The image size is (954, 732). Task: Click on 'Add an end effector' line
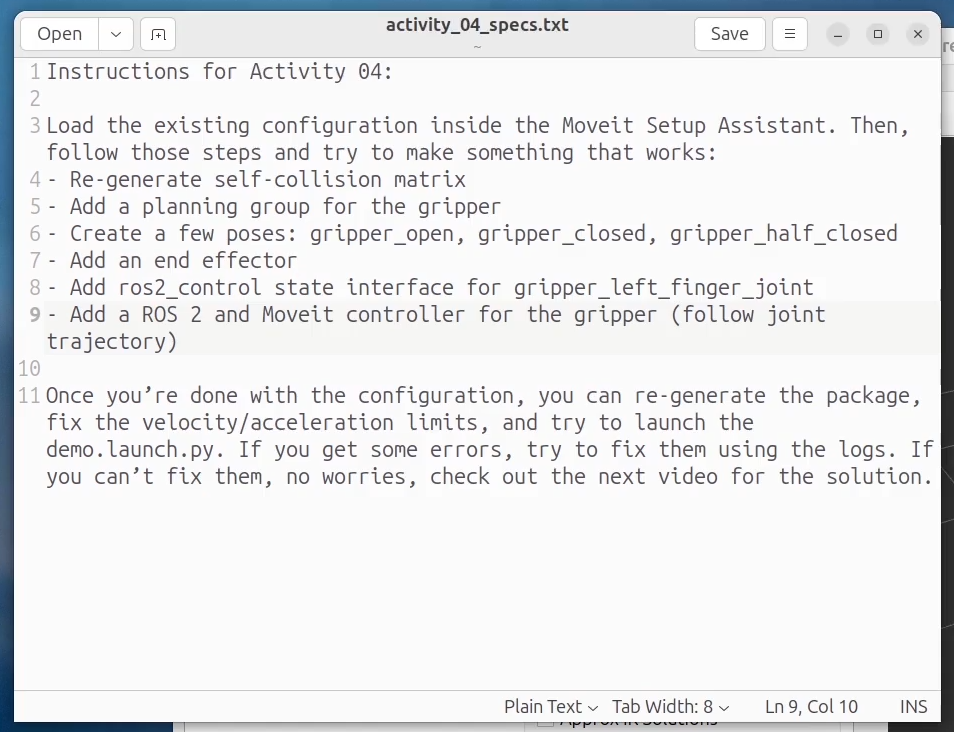183,261
